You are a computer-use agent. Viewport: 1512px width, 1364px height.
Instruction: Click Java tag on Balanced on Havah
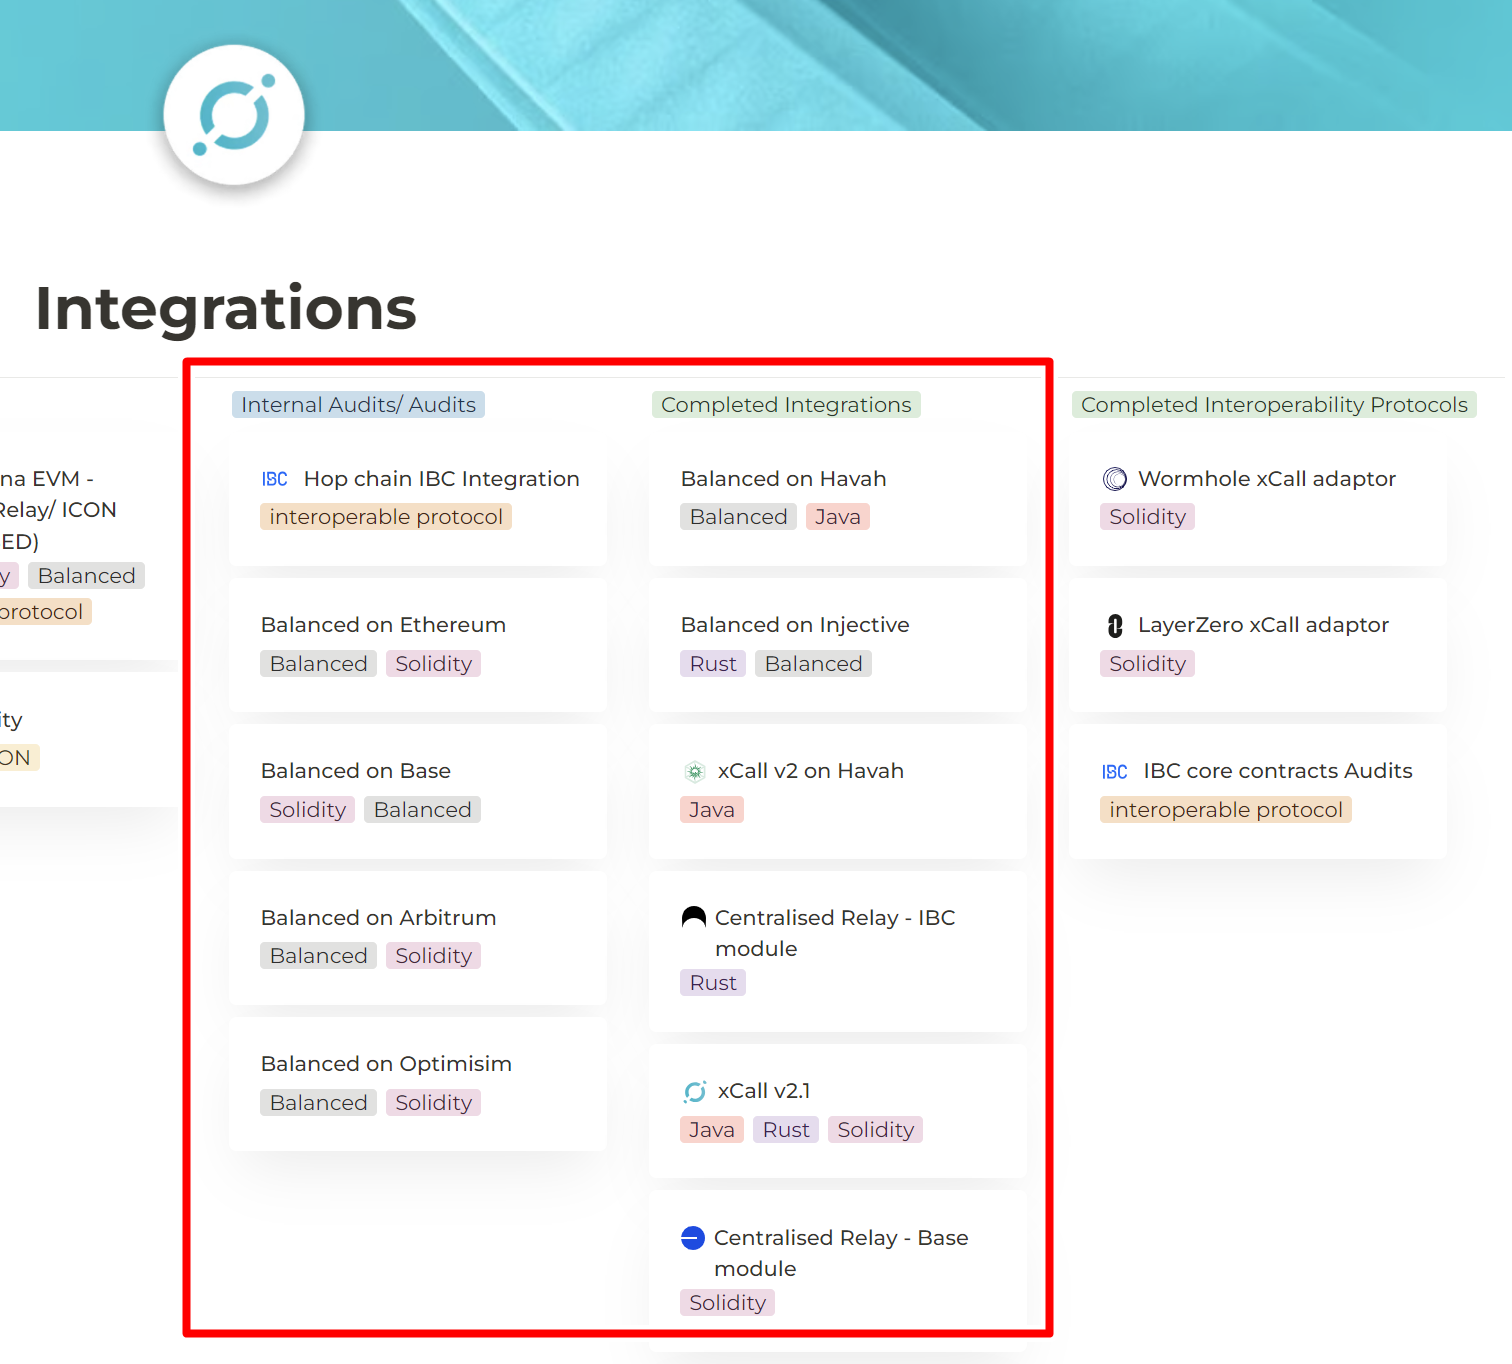click(838, 517)
